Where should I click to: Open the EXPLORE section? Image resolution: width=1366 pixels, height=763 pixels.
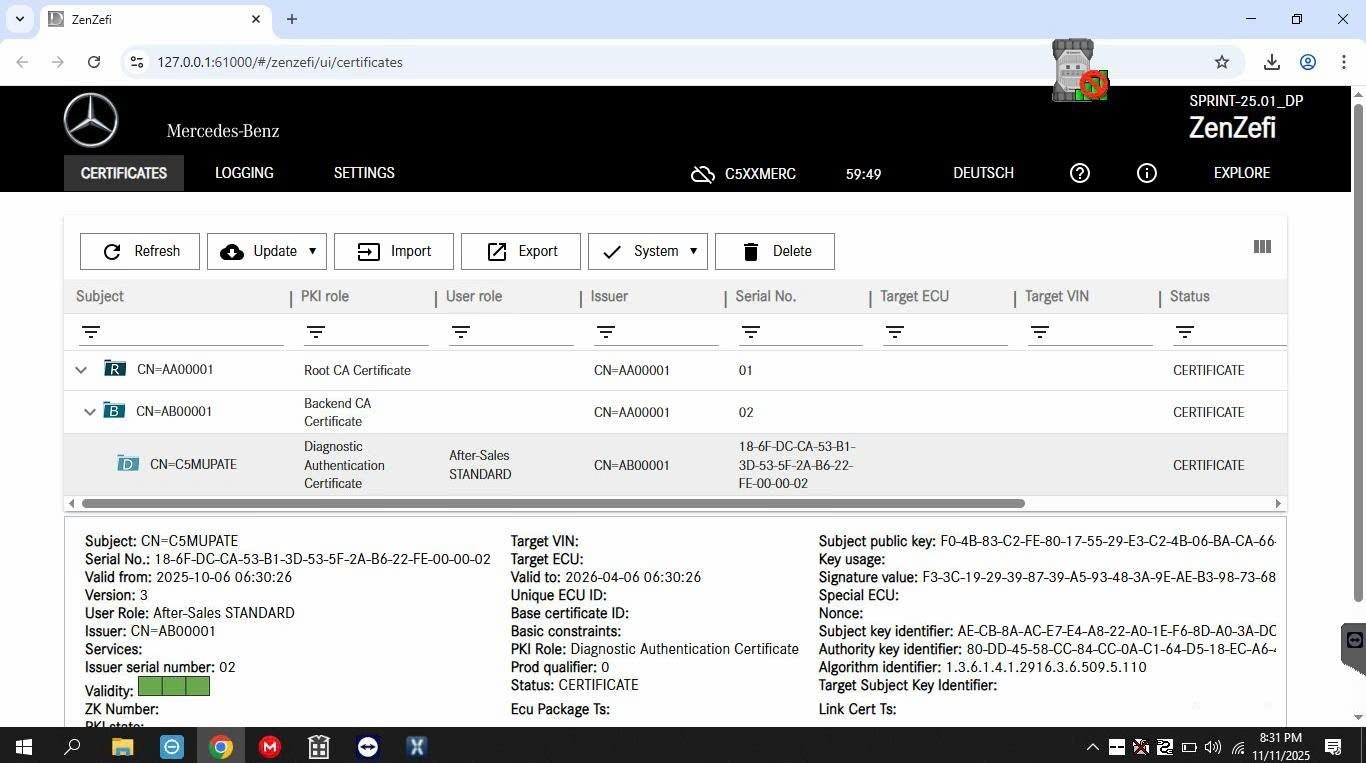click(x=1241, y=173)
